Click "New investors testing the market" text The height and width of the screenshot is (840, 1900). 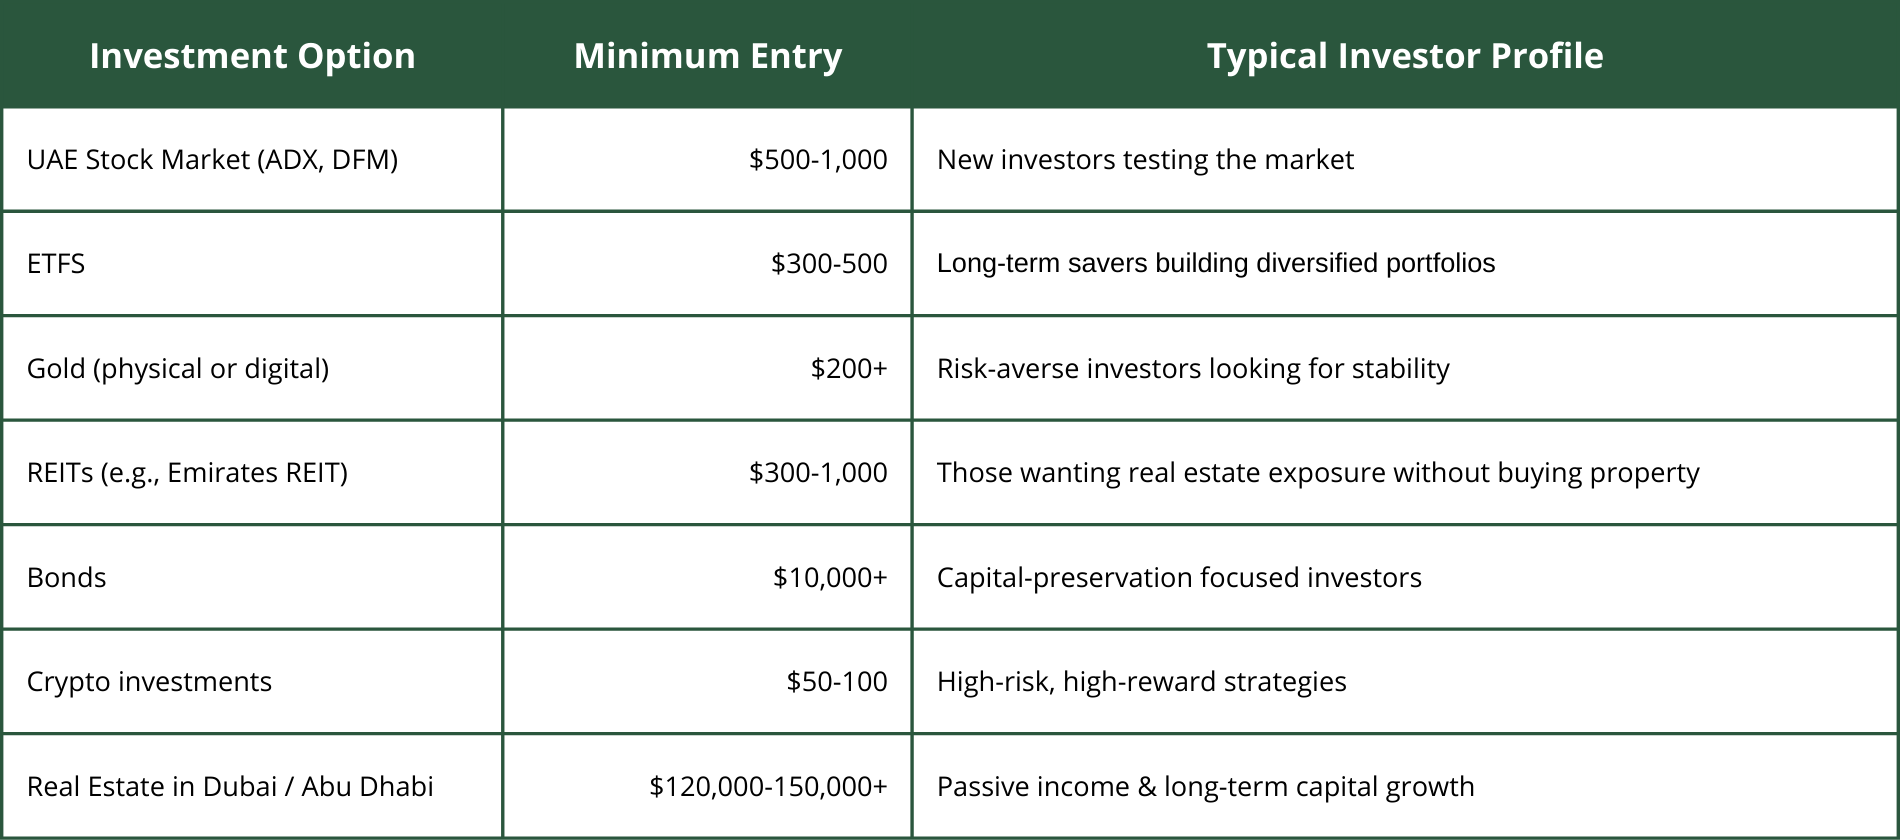(1145, 160)
